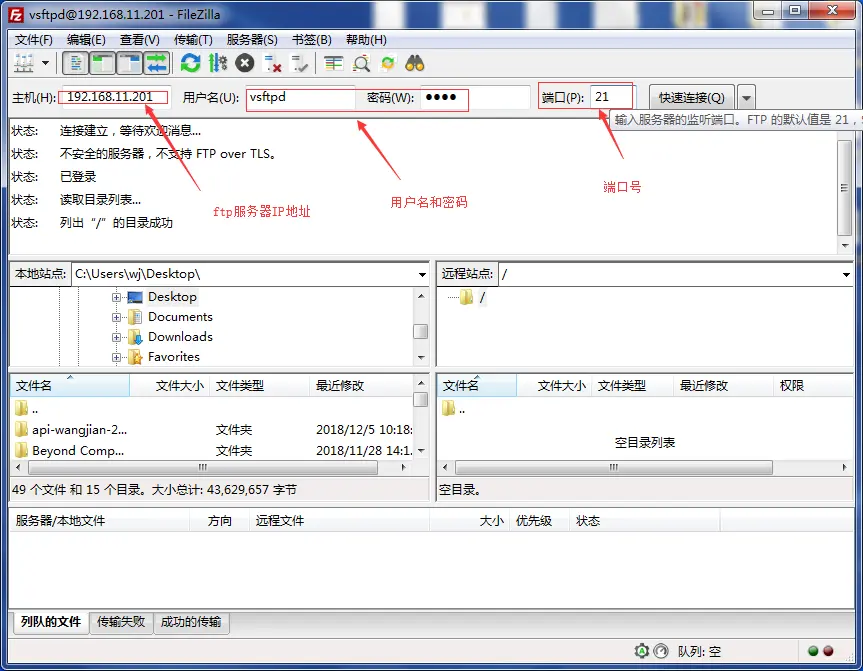This screenshot has width=863, height=671.
Task: Click the password input field
Action: click(475, 97)
